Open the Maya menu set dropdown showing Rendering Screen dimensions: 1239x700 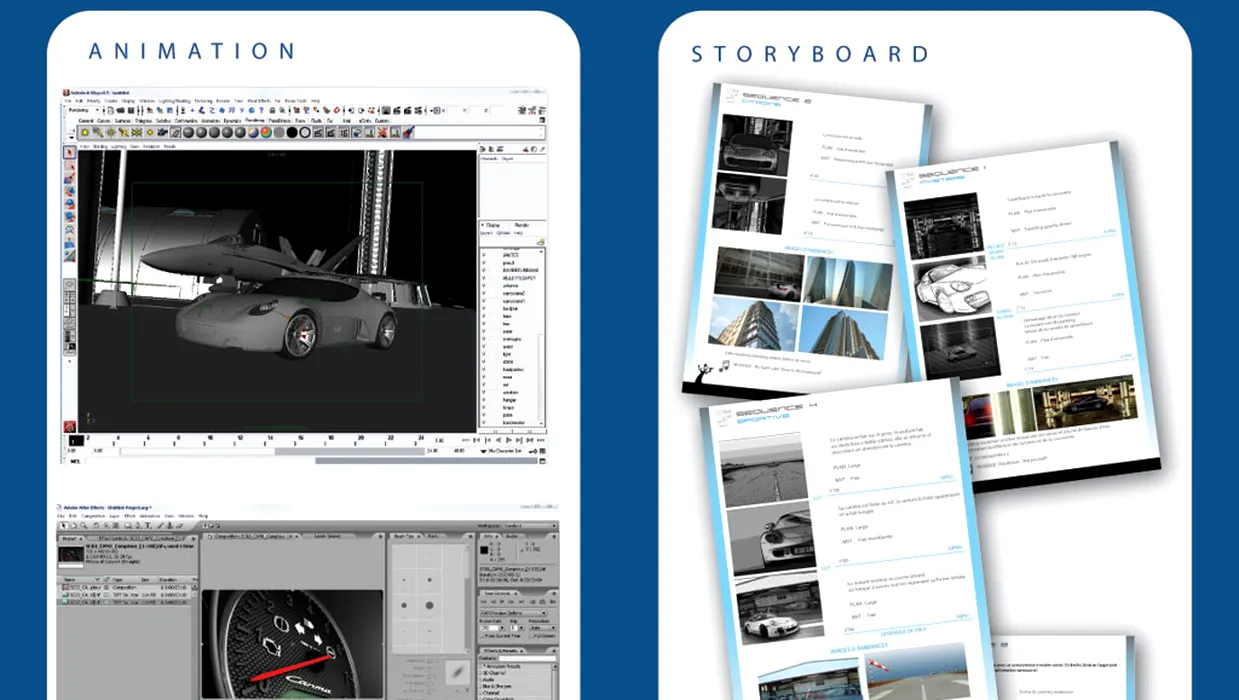tap(84, 110)
